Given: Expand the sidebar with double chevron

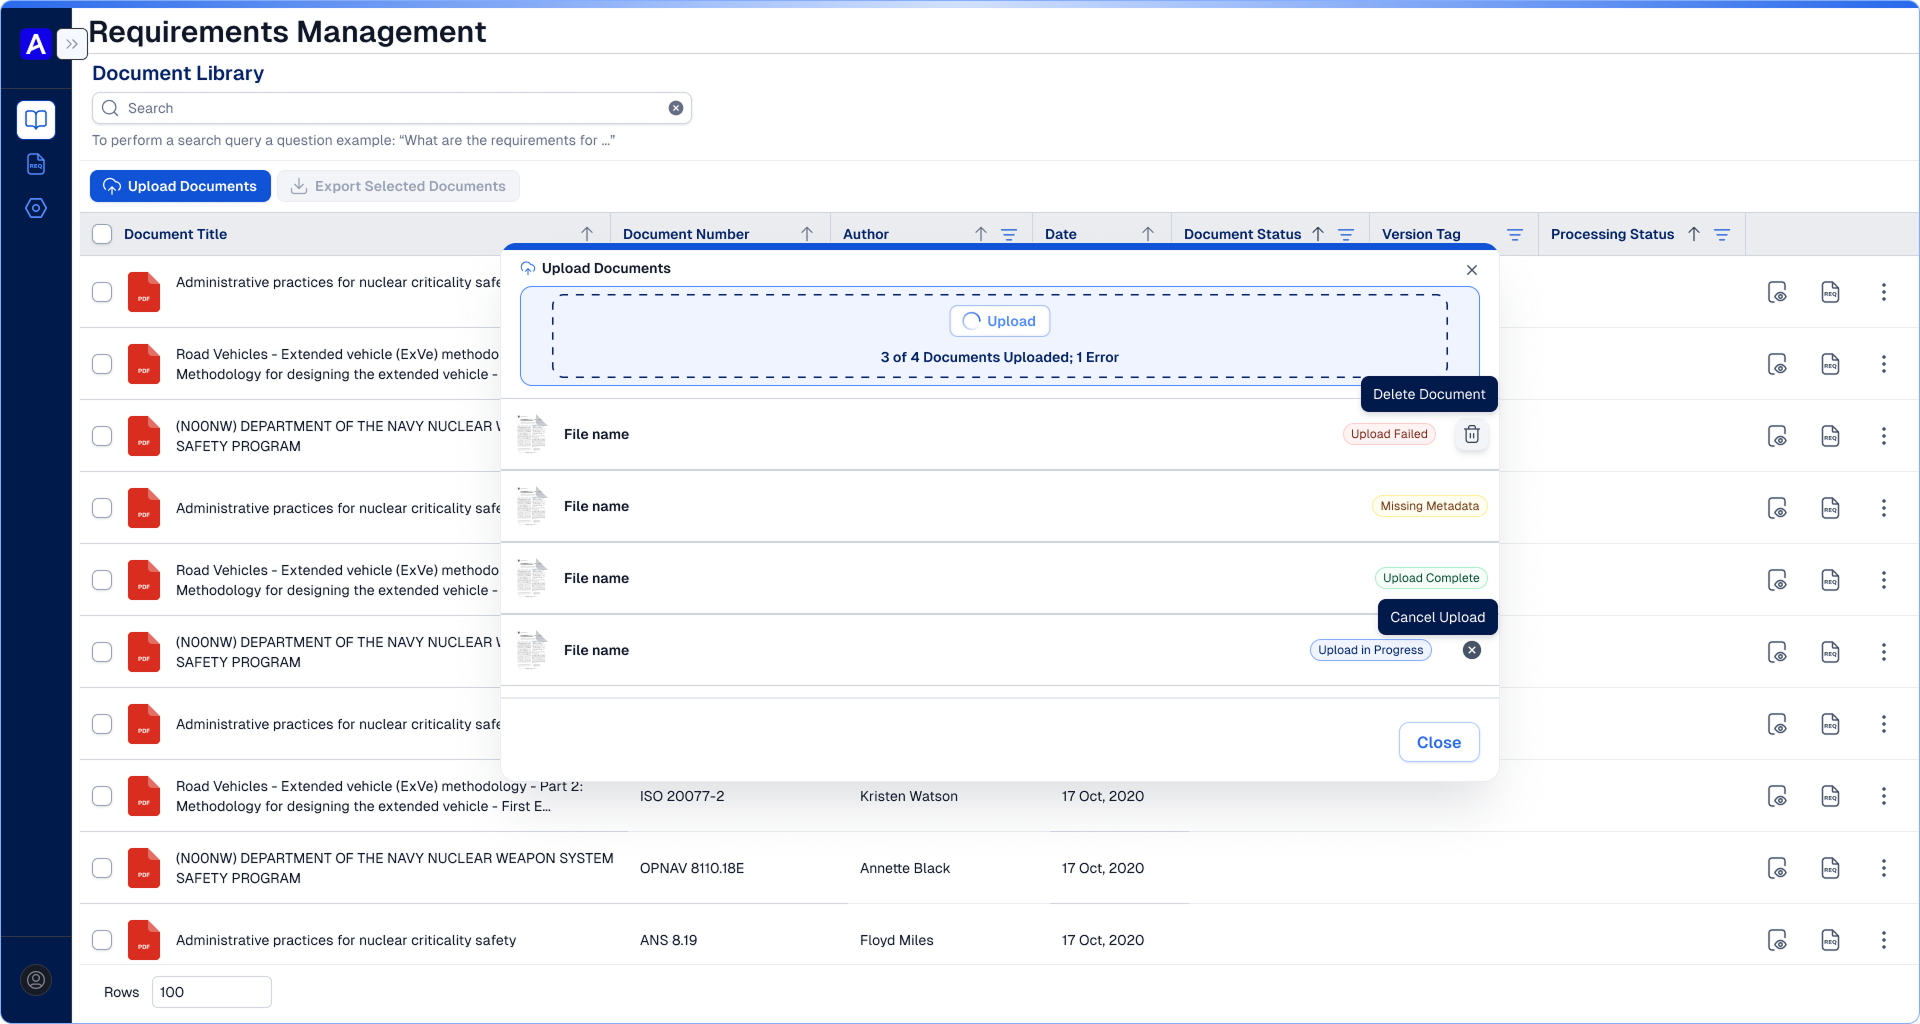Looking at the screenshot, I should click(x=72, y=44).
